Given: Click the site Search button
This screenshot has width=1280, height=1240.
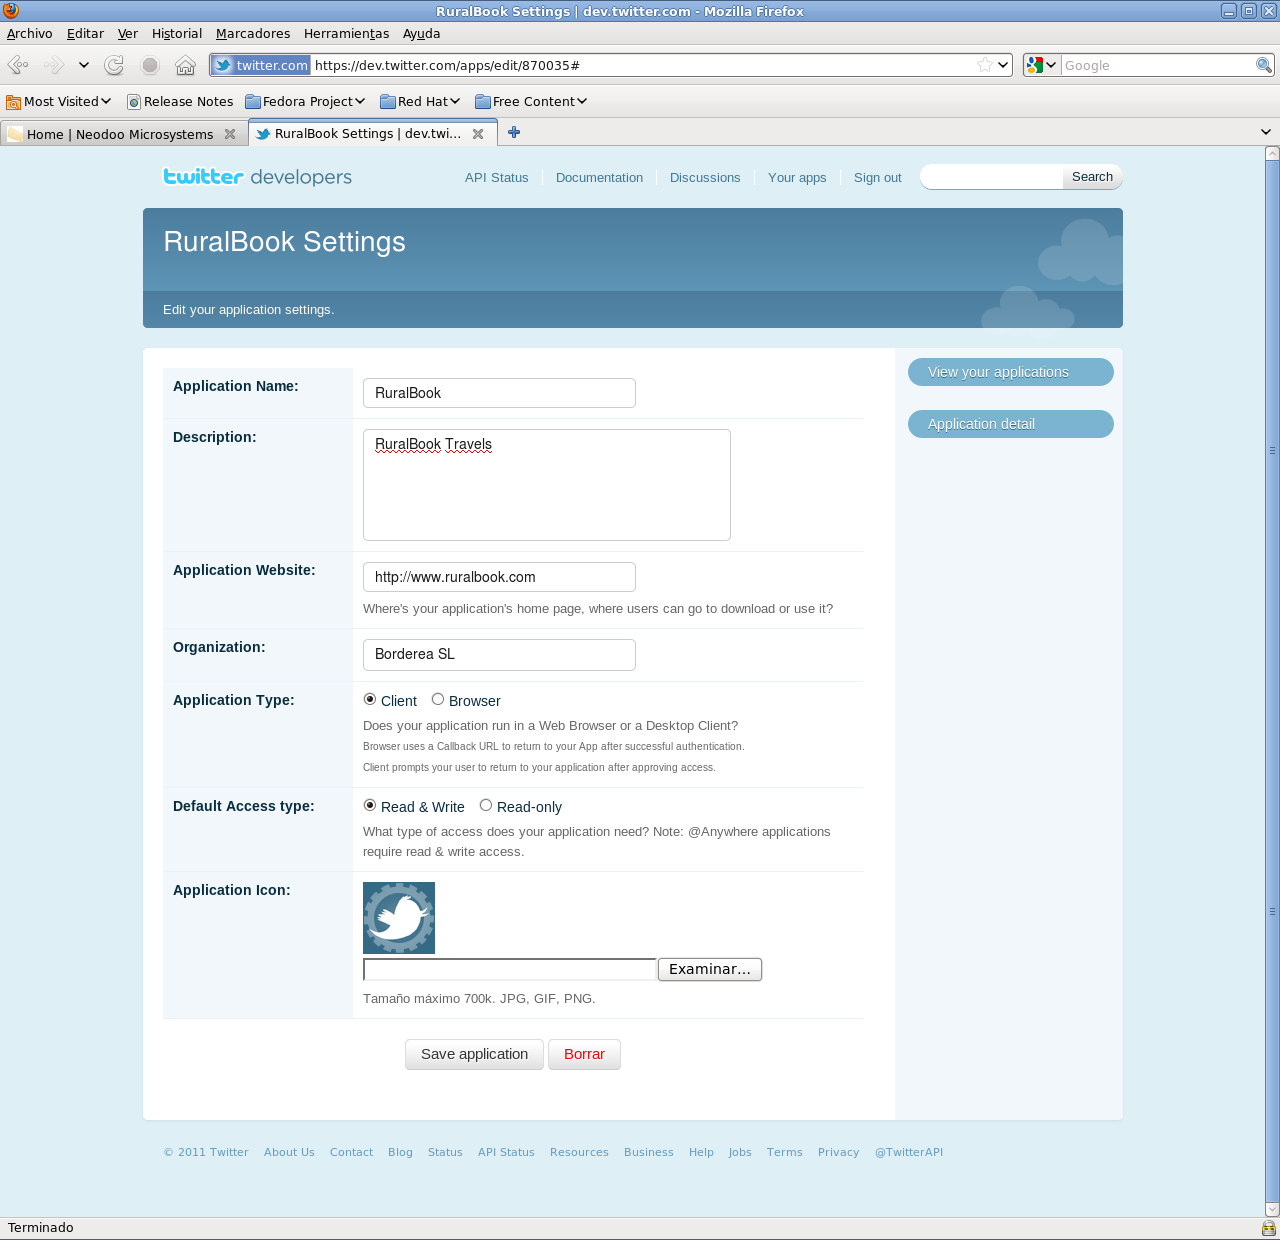Looking at the screenshot, I should coord(1092,177).
